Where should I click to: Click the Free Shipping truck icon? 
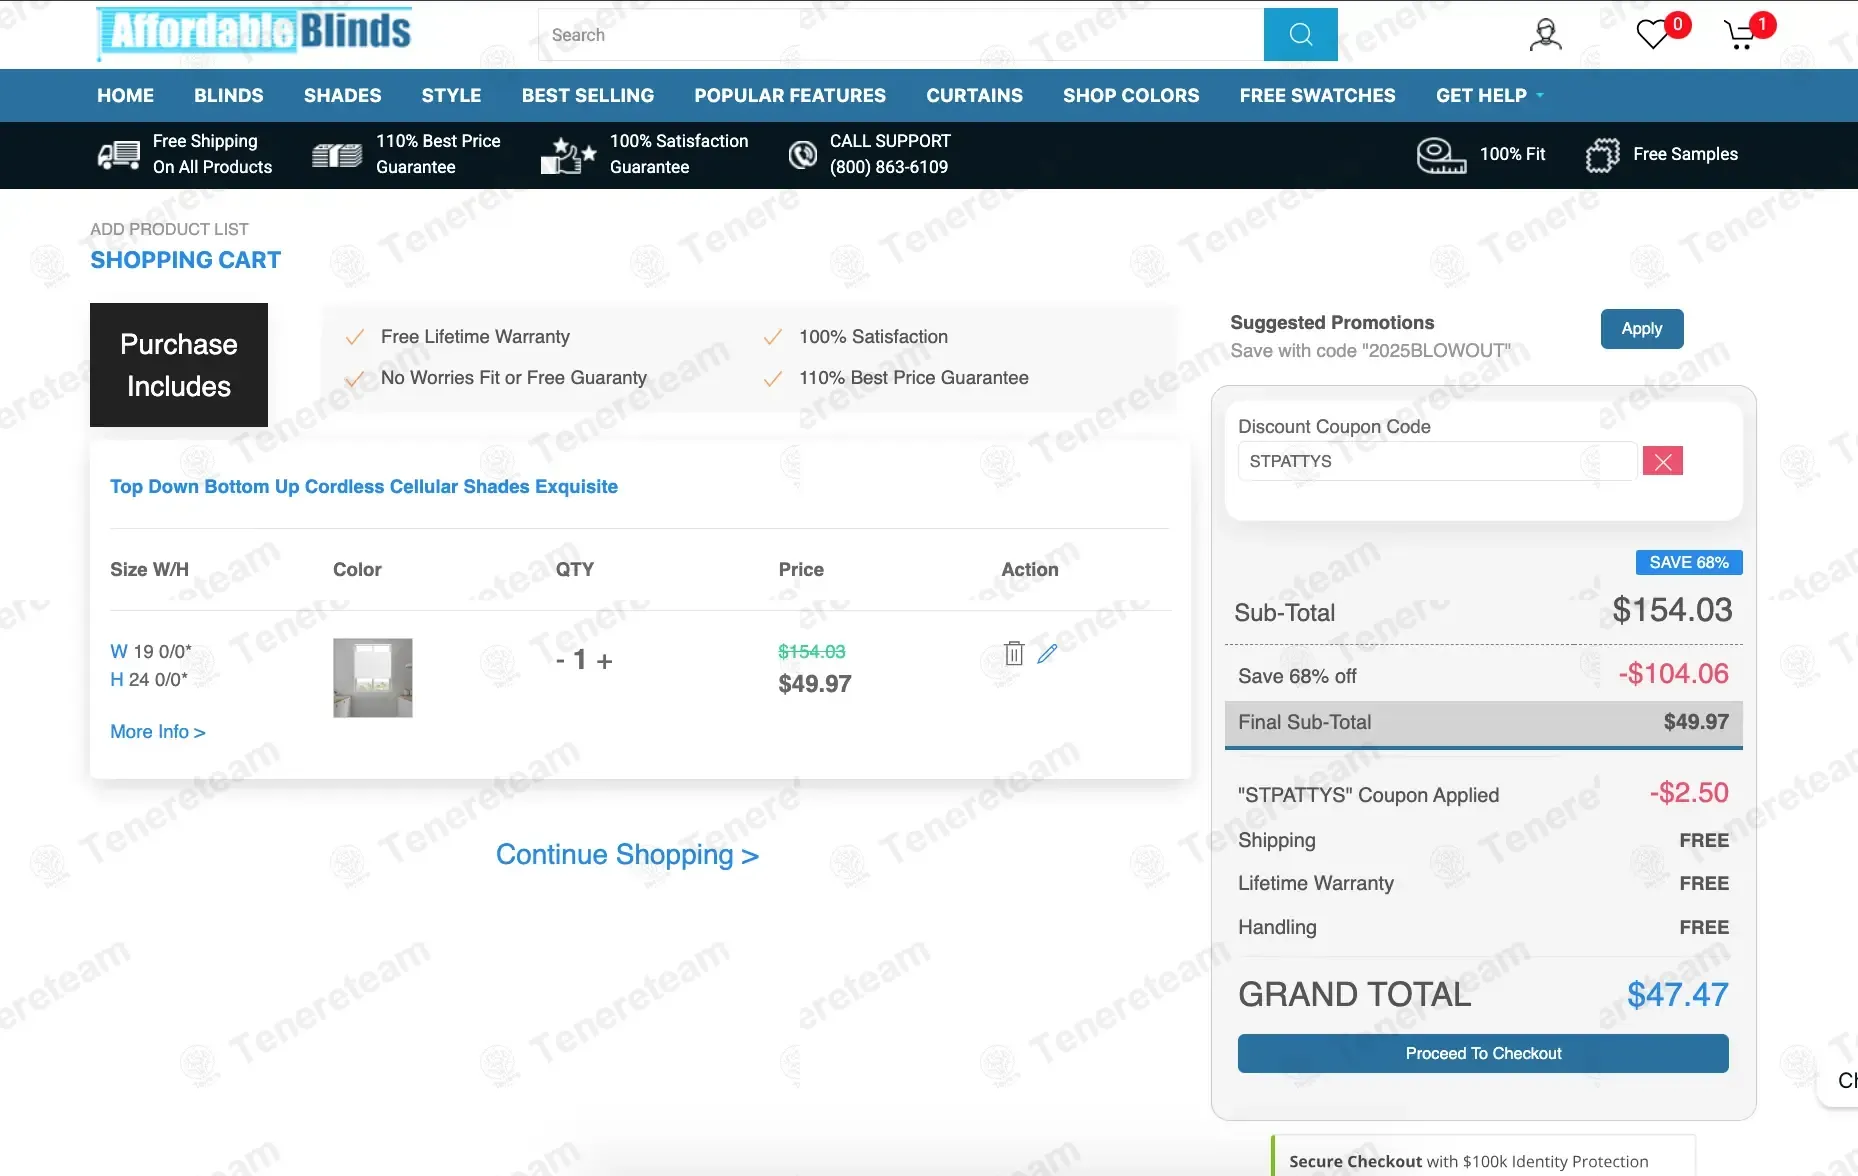[x=119, y=155]
